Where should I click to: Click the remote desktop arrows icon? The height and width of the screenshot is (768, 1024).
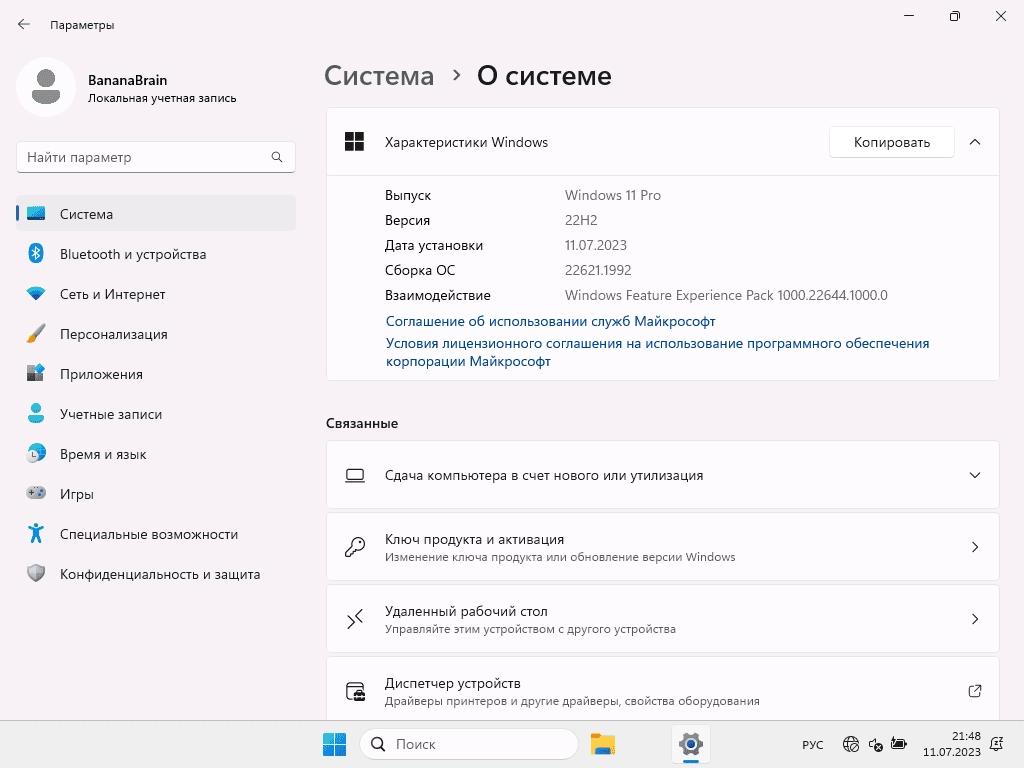[355, 618]
